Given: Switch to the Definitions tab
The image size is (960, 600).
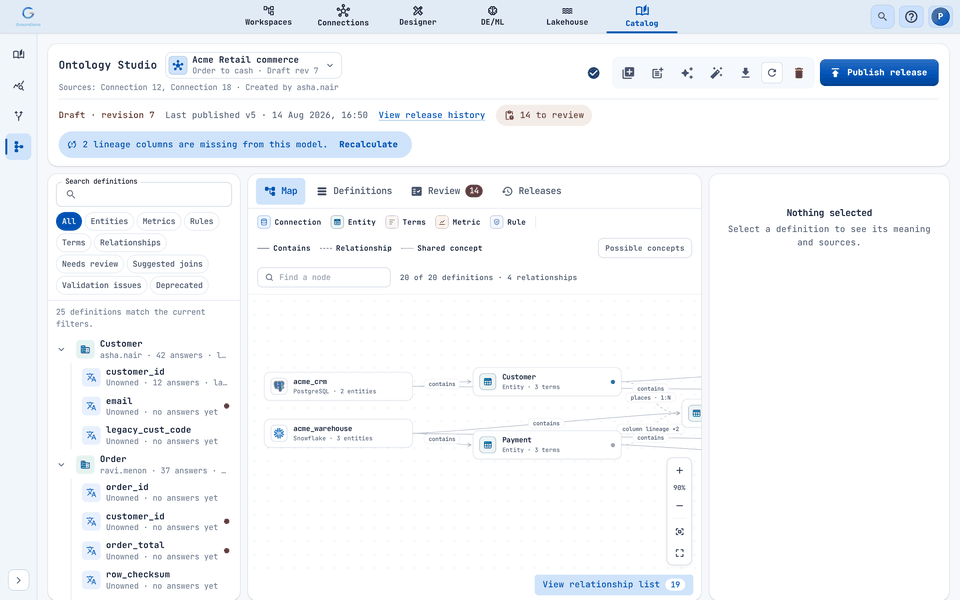Looking at the screenshot, I should pos(354,191).
